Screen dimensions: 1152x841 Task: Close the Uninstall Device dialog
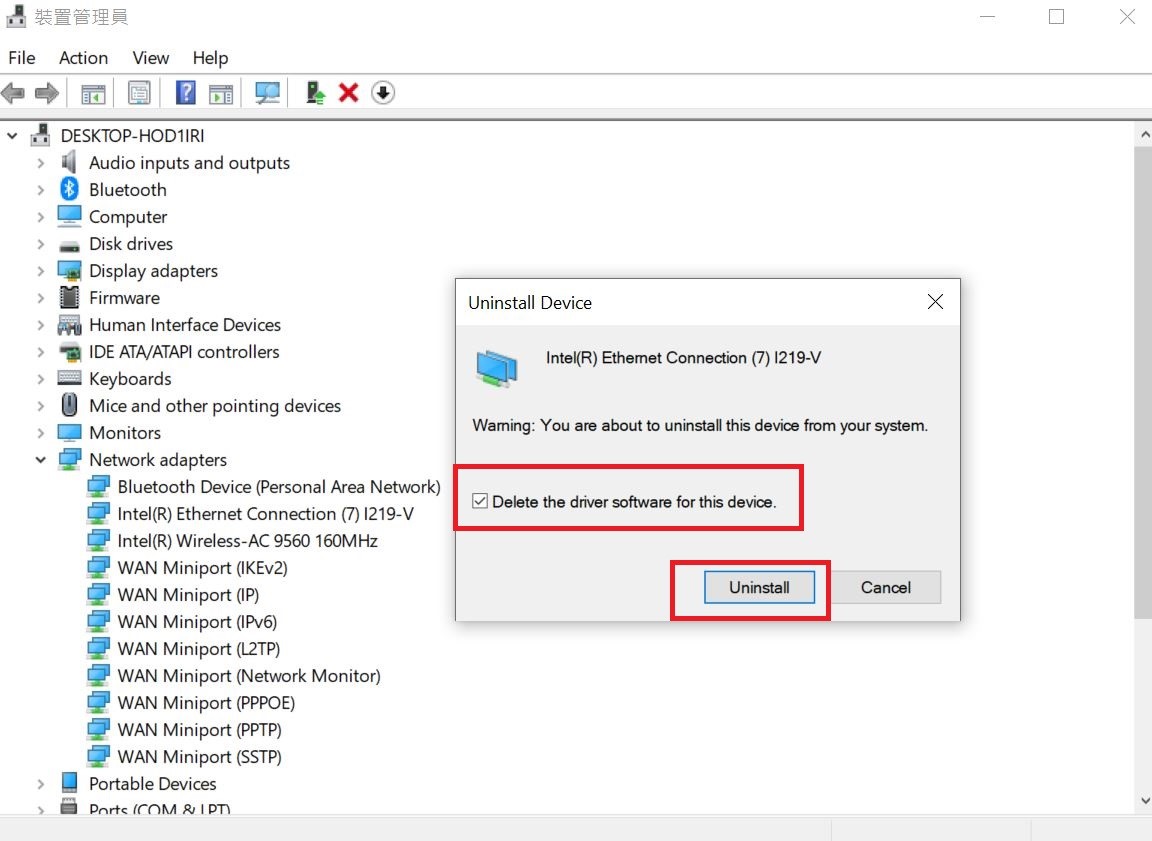(x=935, y=302)
